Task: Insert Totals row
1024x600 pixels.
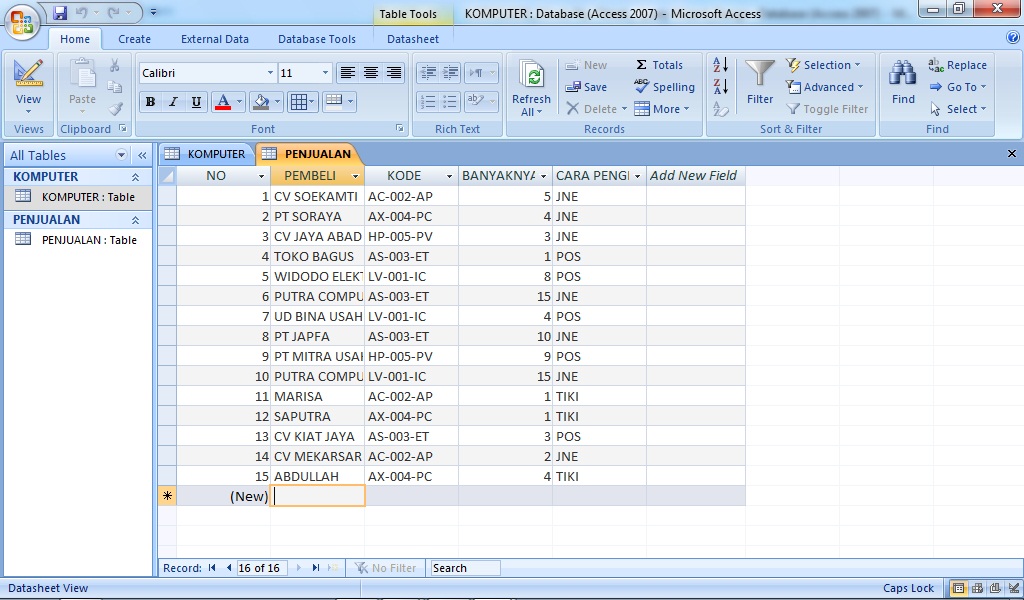Action: (x=661, y=64)
